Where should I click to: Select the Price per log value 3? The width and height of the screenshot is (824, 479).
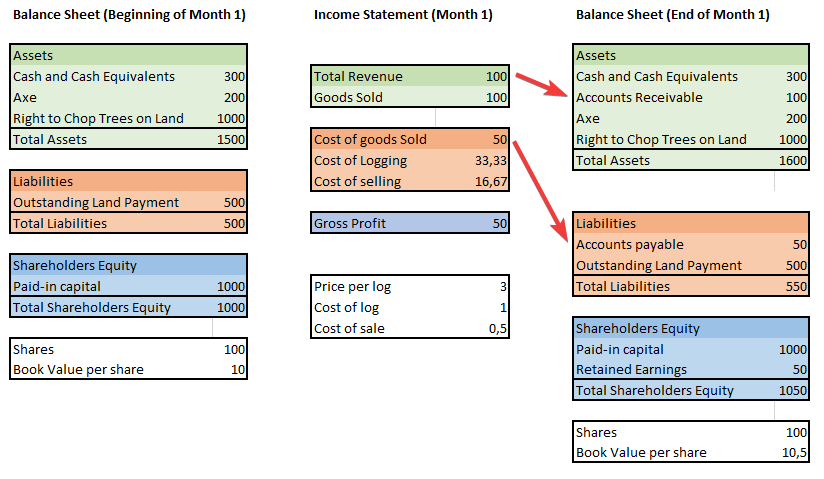coord(503,287)
